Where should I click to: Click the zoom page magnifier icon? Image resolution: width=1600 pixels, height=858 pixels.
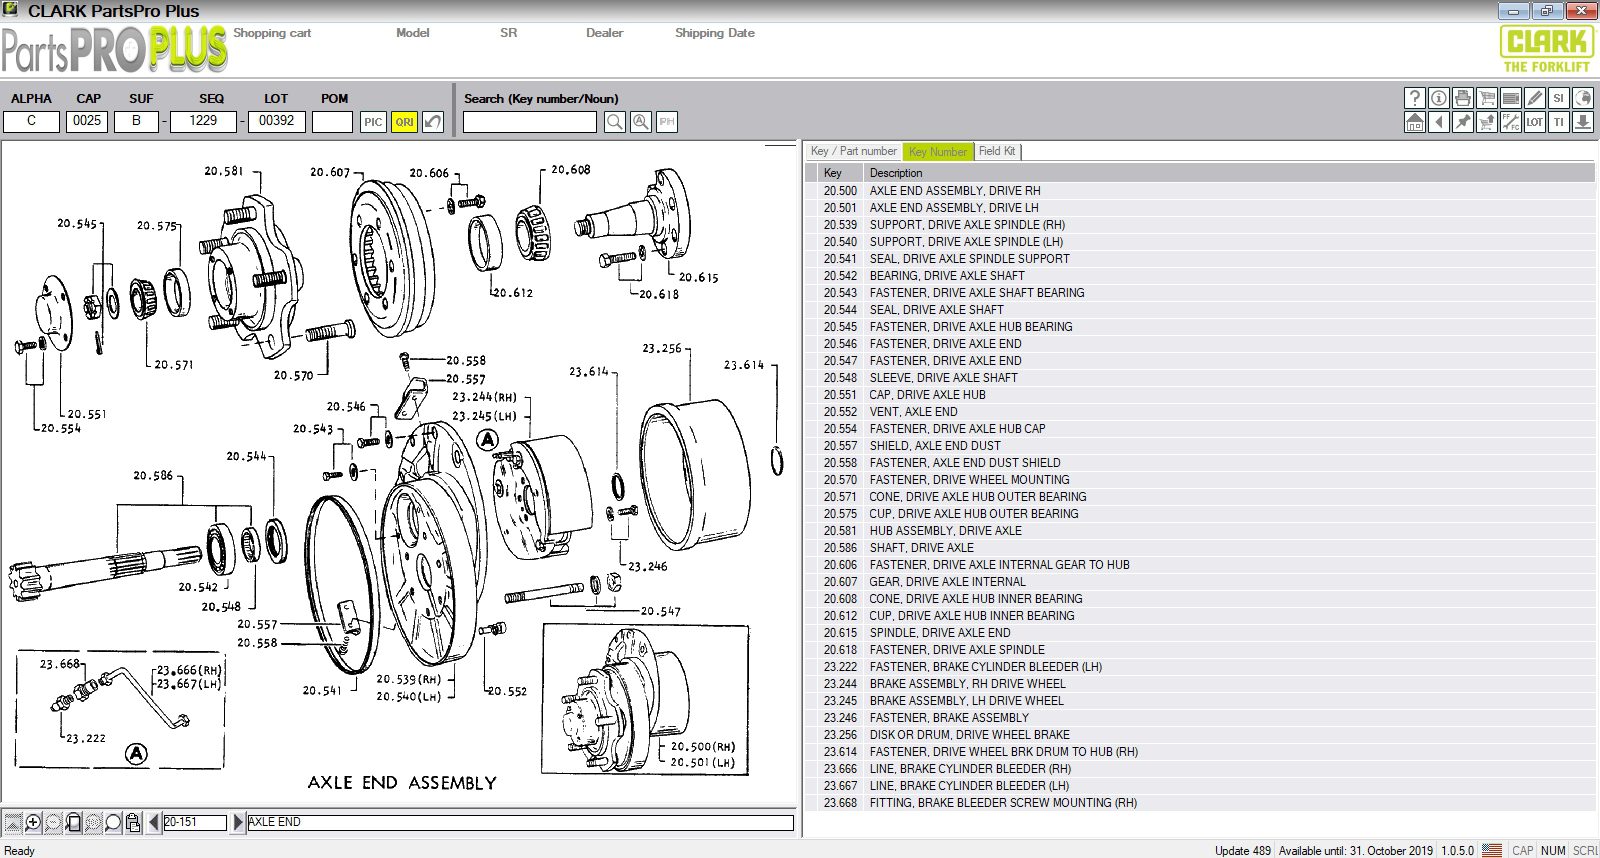pyautogui.click(x=73, y=822)
